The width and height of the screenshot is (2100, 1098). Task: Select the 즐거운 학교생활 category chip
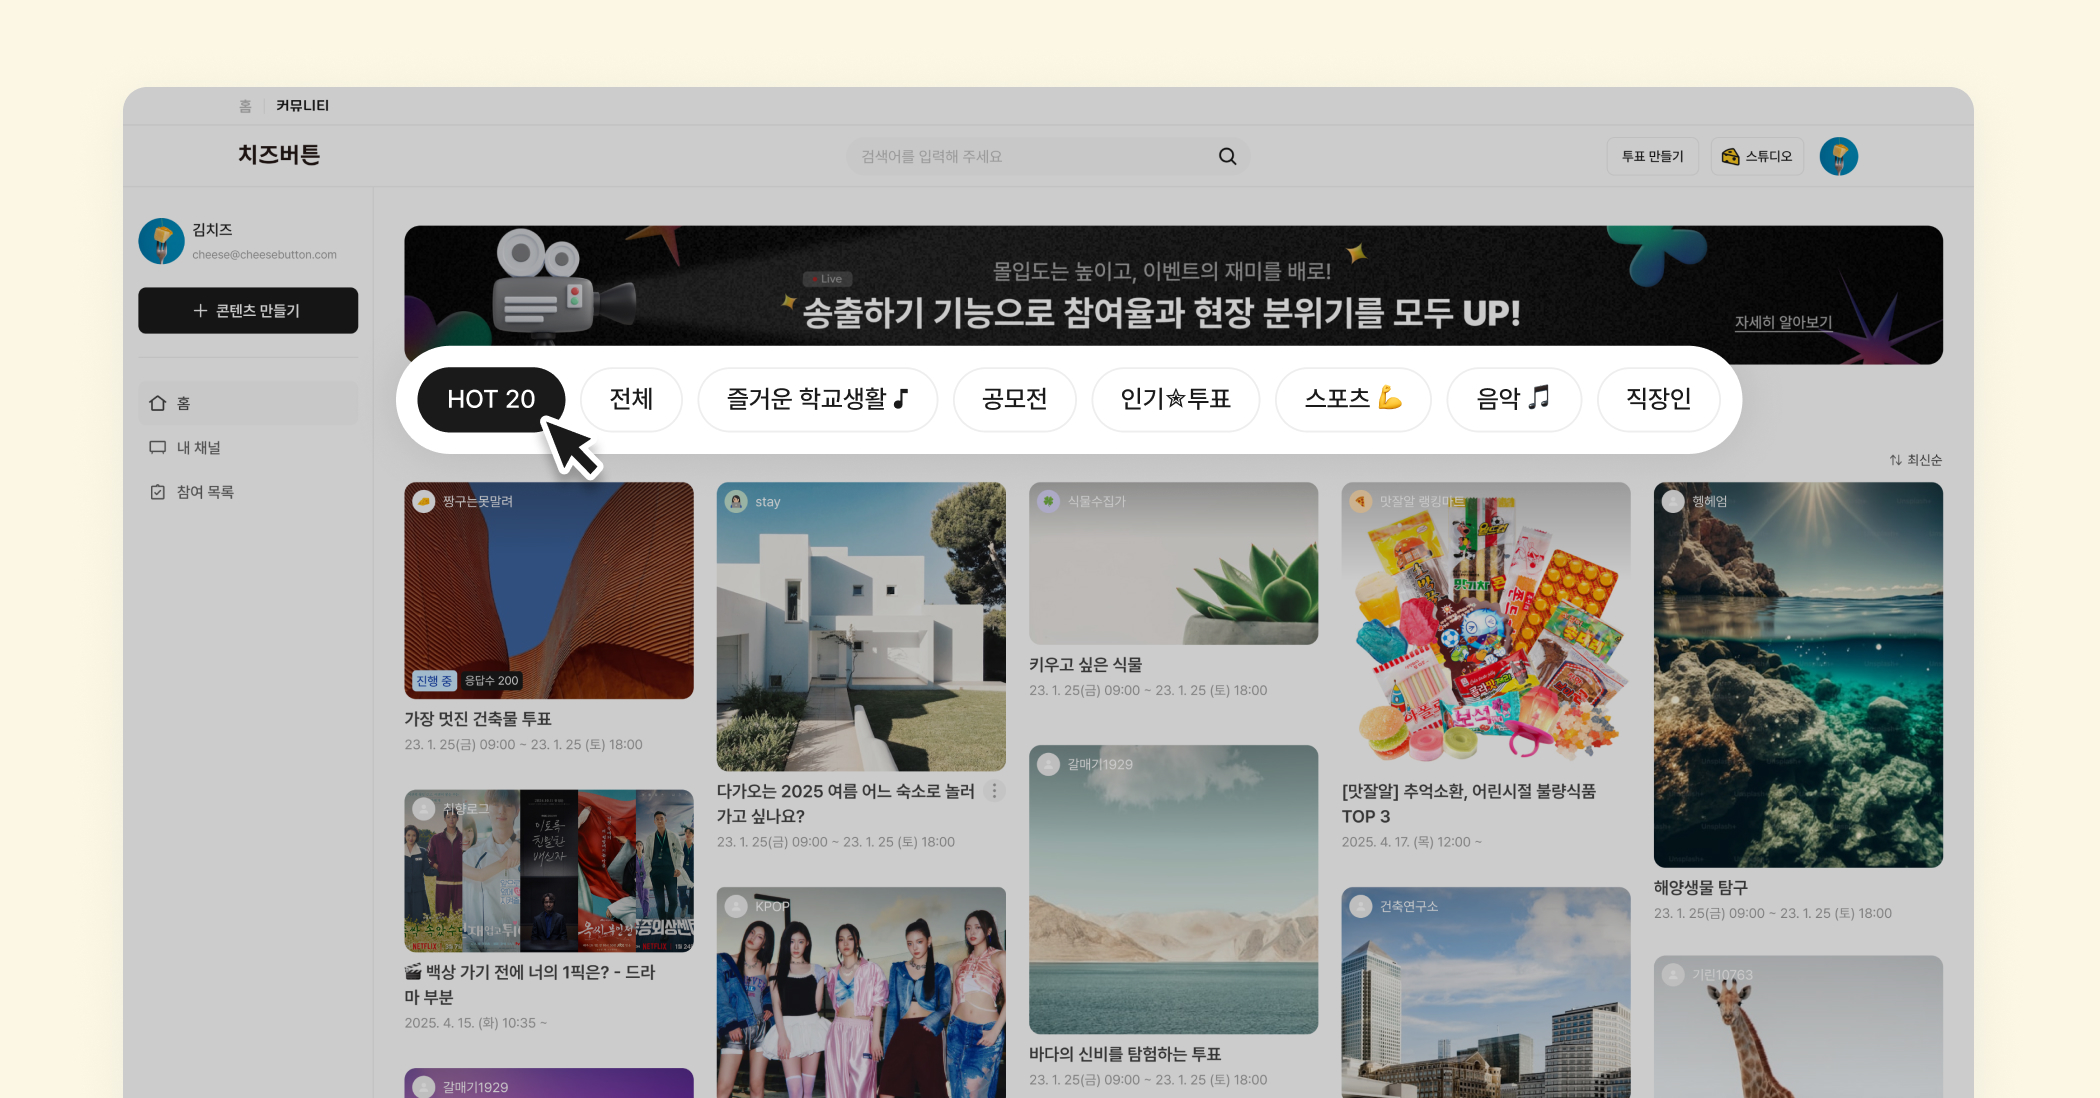click(x=817, y=399)
